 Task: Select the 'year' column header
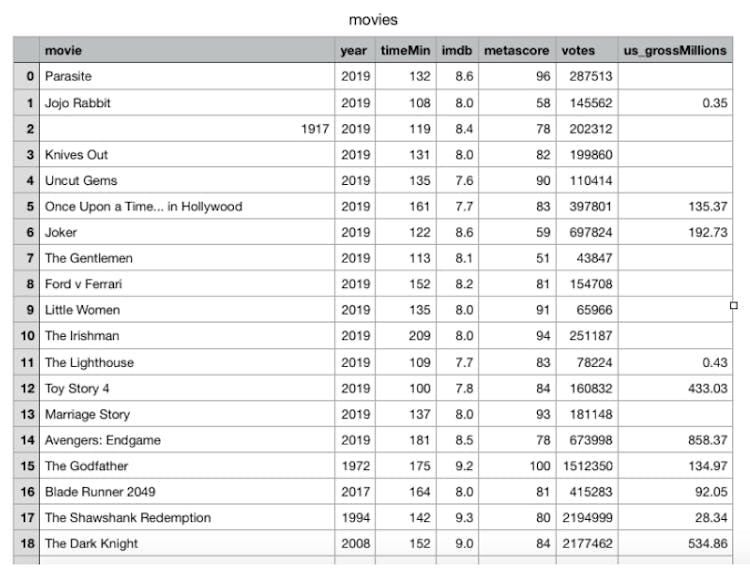(355, 50)
